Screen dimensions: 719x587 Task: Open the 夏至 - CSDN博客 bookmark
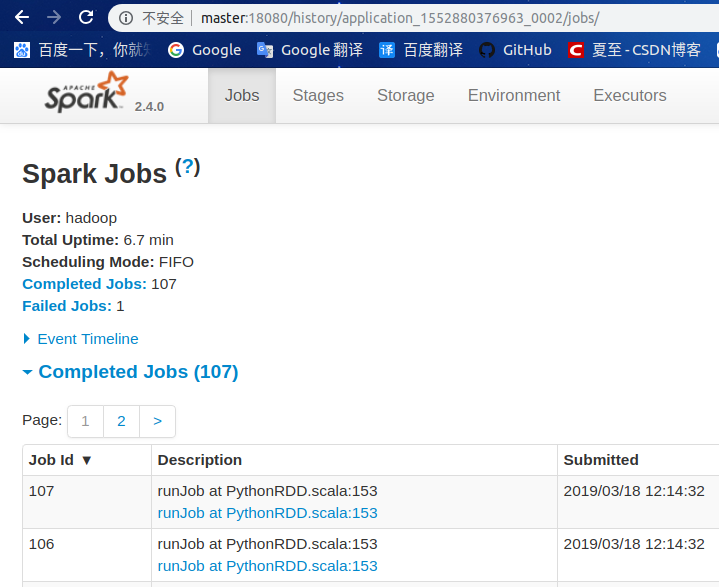[634, 50]
